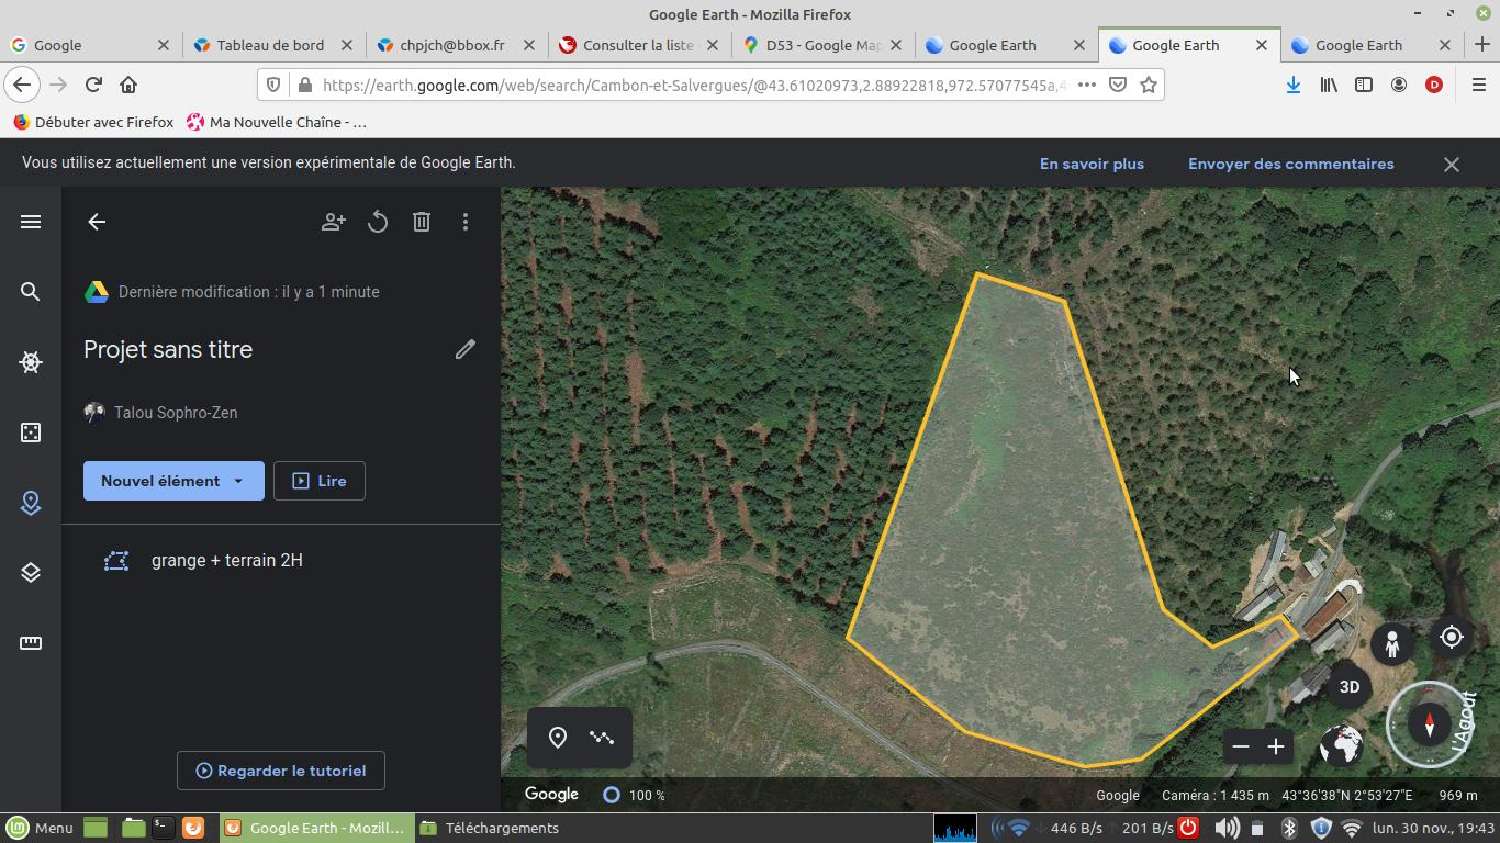This screenshot has height=843, width=1500.
Task: Center map on my location
Action: pyautogui.click(x=1452, y=636)
